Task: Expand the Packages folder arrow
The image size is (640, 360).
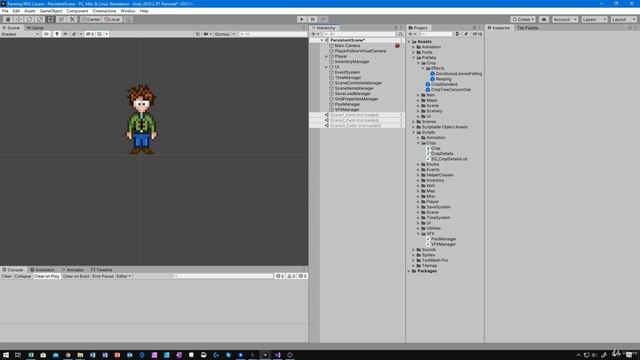Action: (x=409, y=271)
